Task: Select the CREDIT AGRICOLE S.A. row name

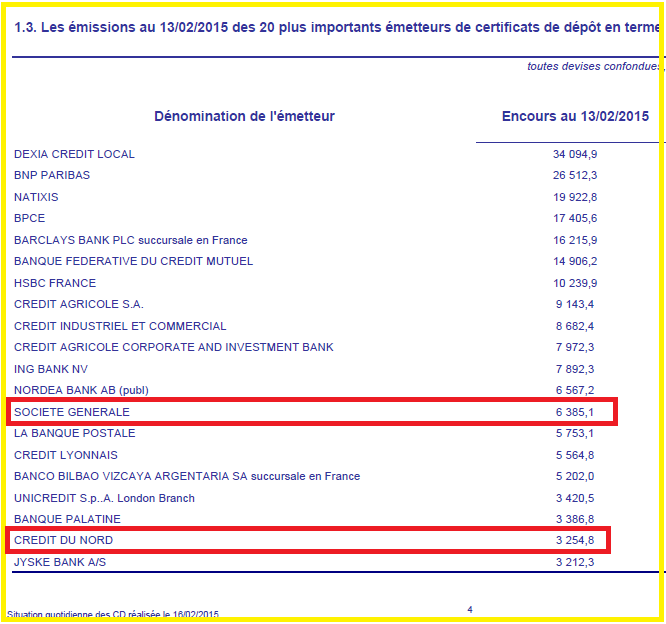Action: (79, 304)
